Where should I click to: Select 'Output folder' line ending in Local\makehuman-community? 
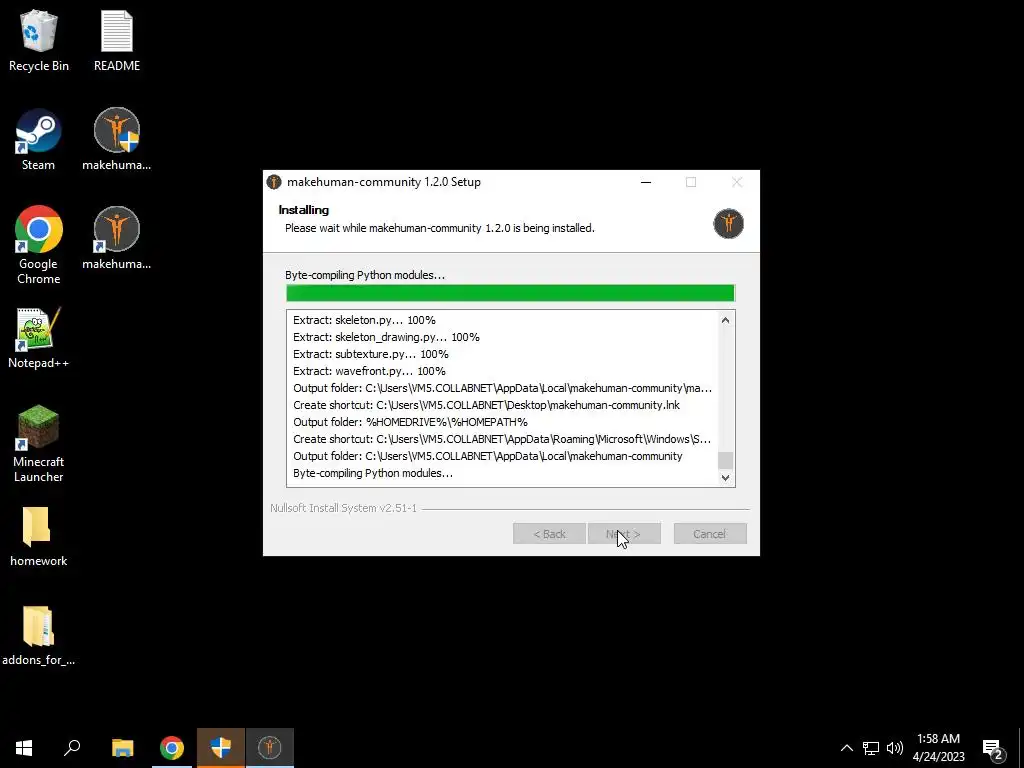(x=488, y=456)
